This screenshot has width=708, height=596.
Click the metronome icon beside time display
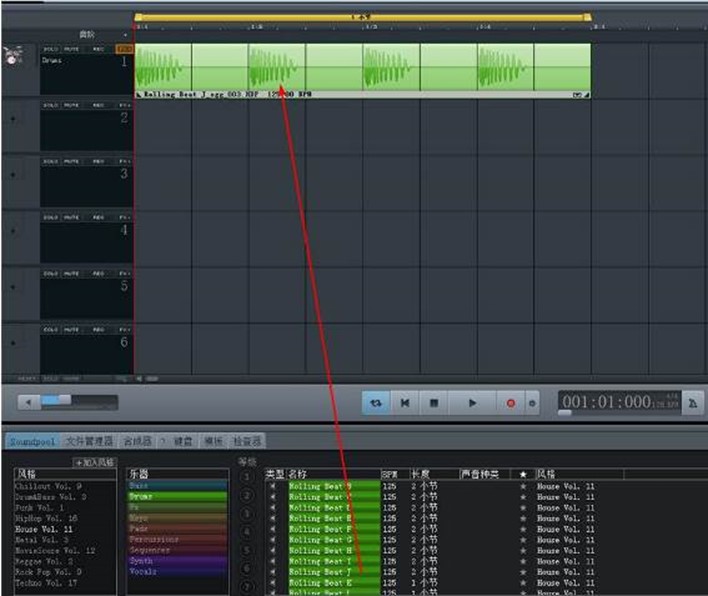(x=693, y=403)
